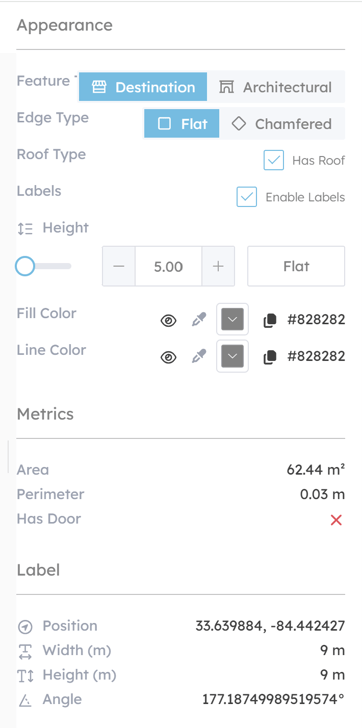Screen dimensions: 362x728
Task: Increase height with the plus stepper
Action: pos(218,266)
